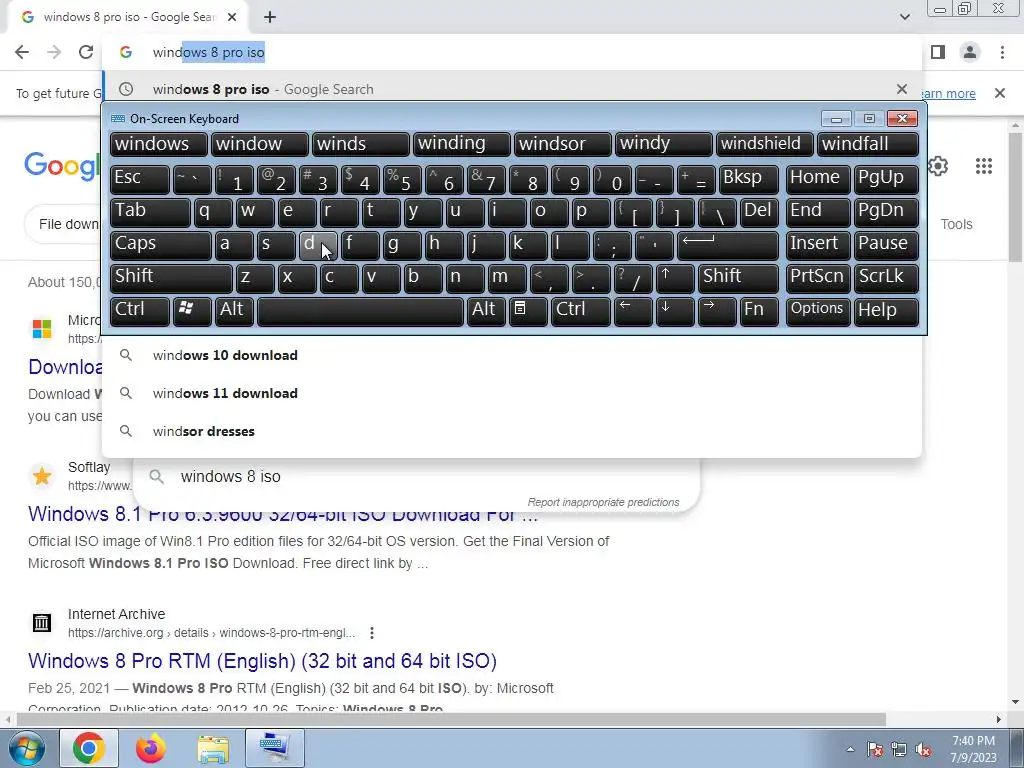Go back using the browser back arrow
This screenshot has height=768, width=1024.
tap(22, 52)
